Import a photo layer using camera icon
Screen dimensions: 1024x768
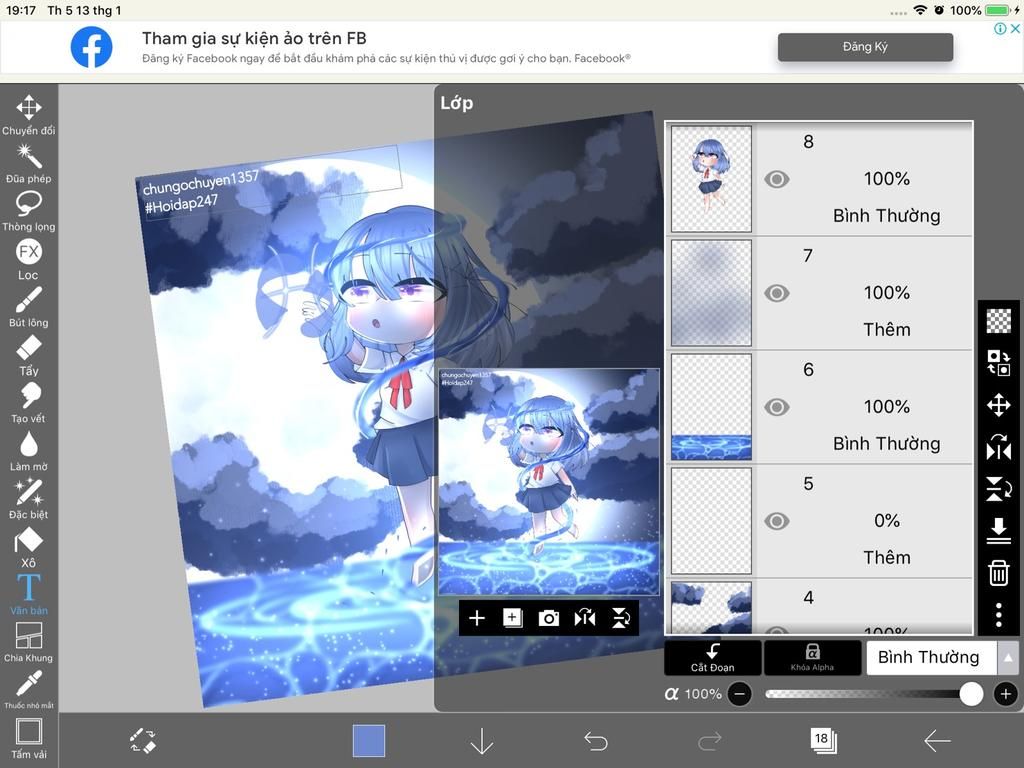tap(549, 618)
